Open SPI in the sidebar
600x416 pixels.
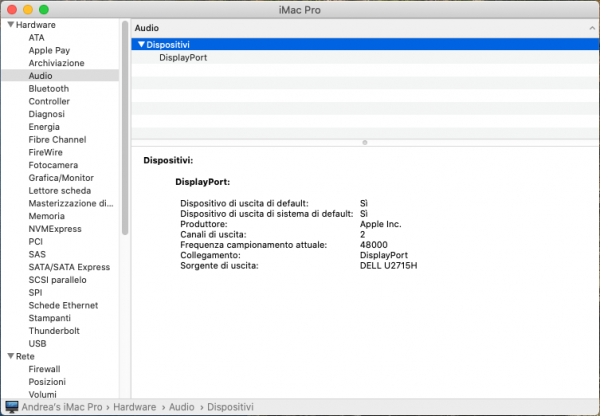tap(35, 292)
